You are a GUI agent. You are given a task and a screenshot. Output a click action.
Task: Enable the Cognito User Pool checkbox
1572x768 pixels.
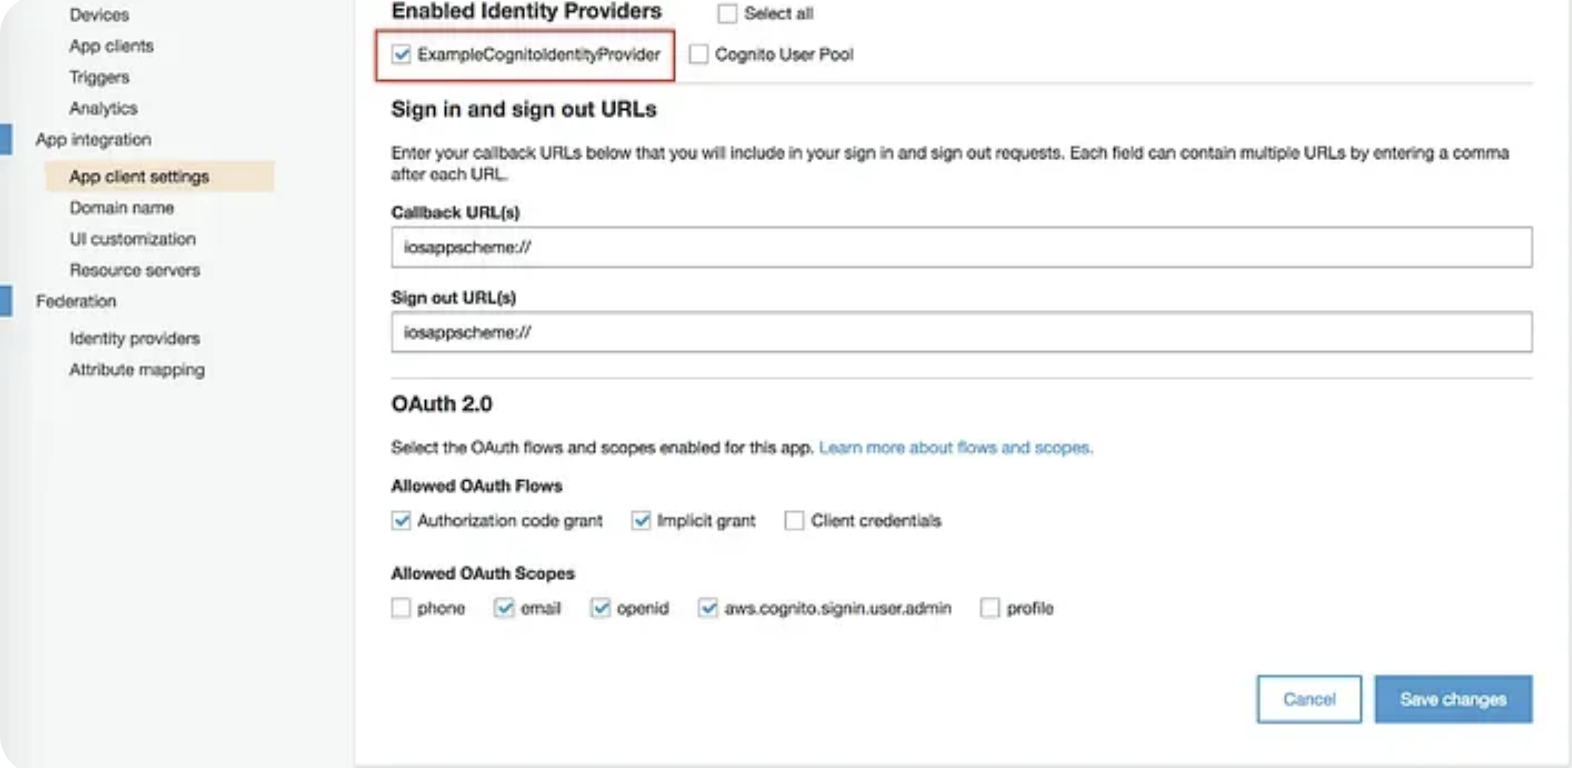point(699,54)
